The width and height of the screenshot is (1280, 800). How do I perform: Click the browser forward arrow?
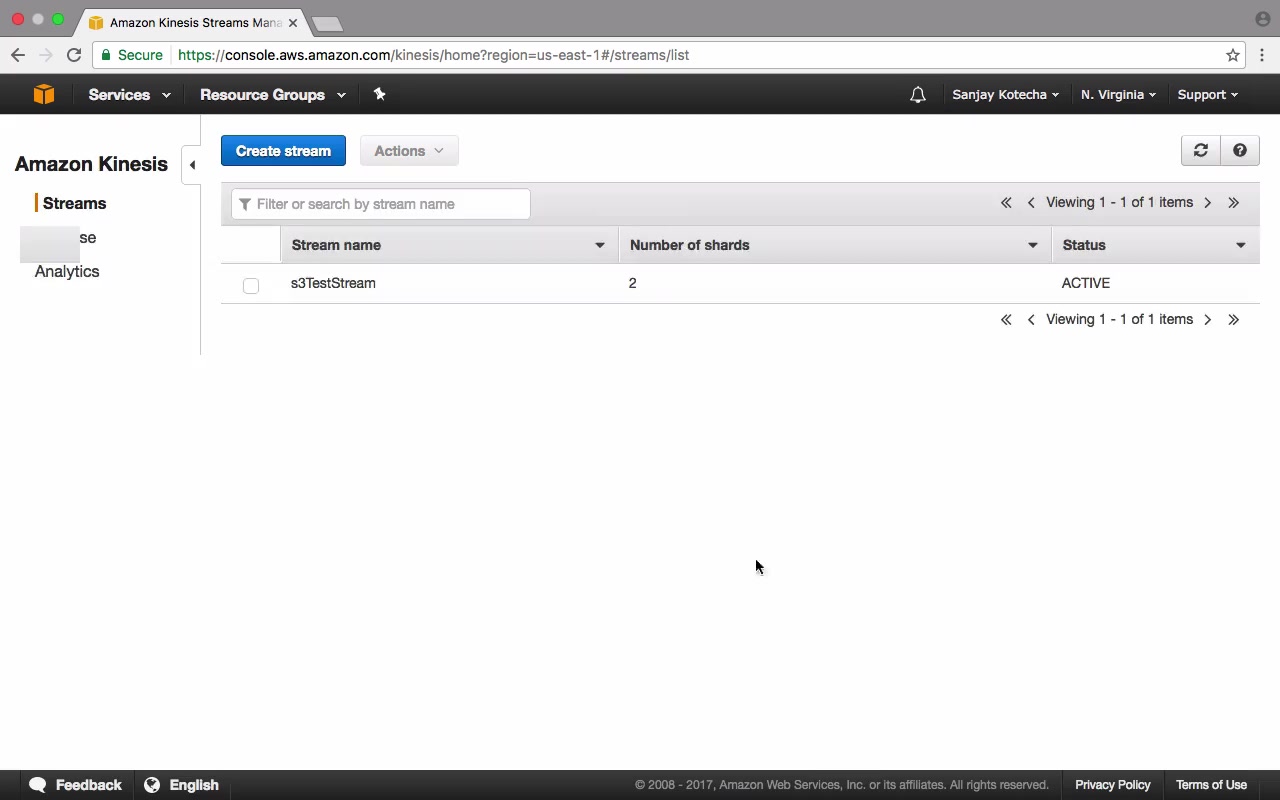(45, 55)
